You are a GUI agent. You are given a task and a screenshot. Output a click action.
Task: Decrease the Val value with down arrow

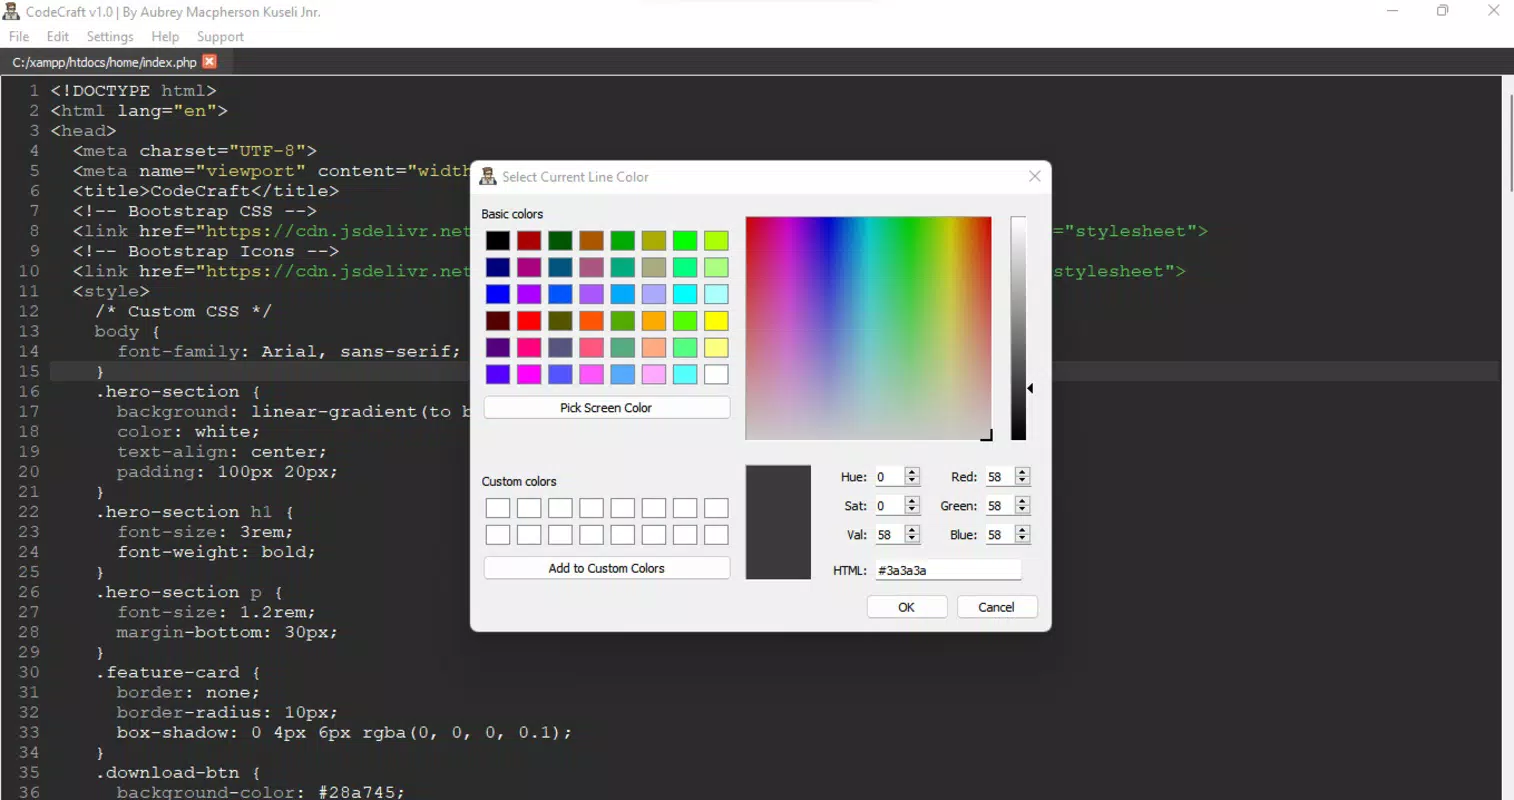pyautogui.click(x=912, y=539)
